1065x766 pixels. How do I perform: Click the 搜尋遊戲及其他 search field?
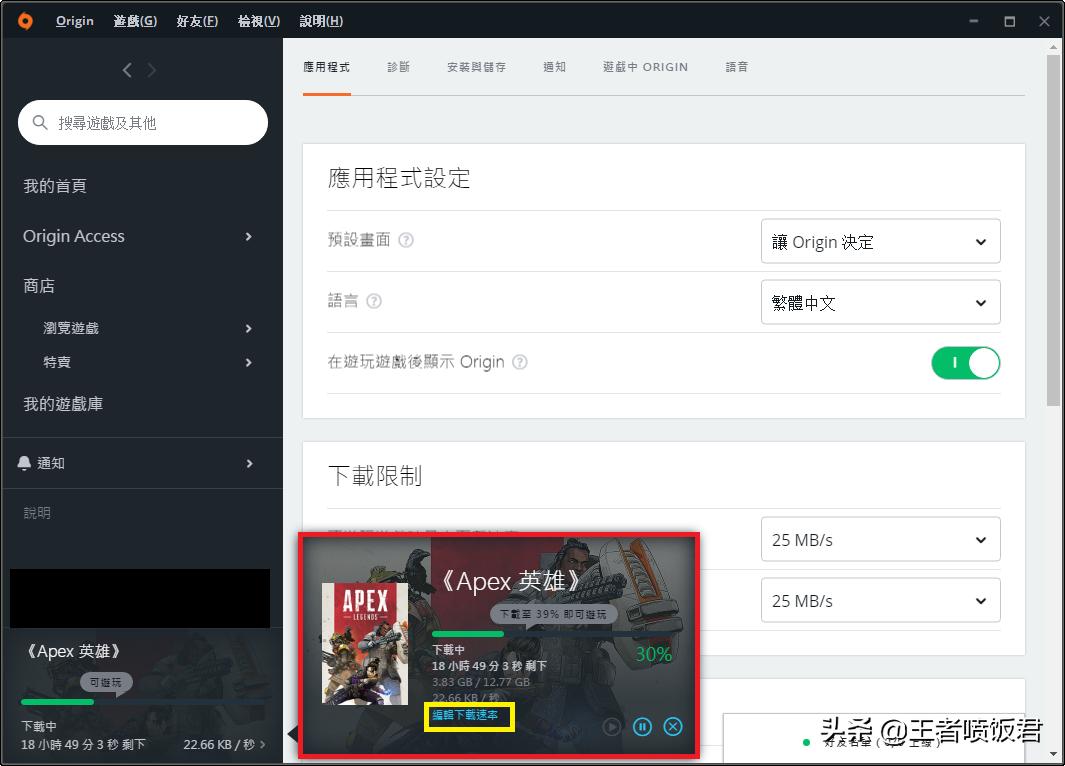click(143, 122)
